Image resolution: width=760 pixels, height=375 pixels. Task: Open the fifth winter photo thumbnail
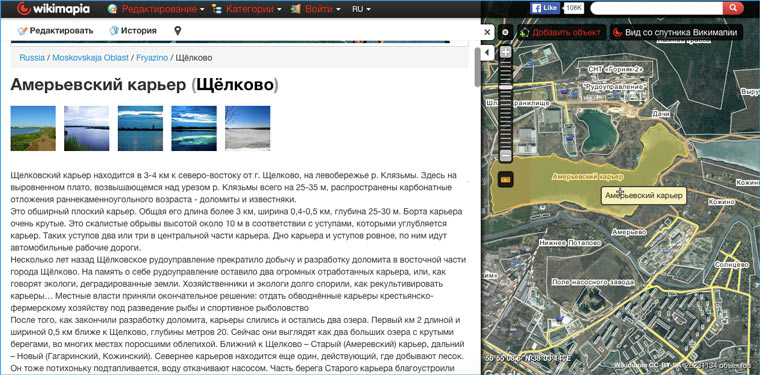[x=248, y=128]
